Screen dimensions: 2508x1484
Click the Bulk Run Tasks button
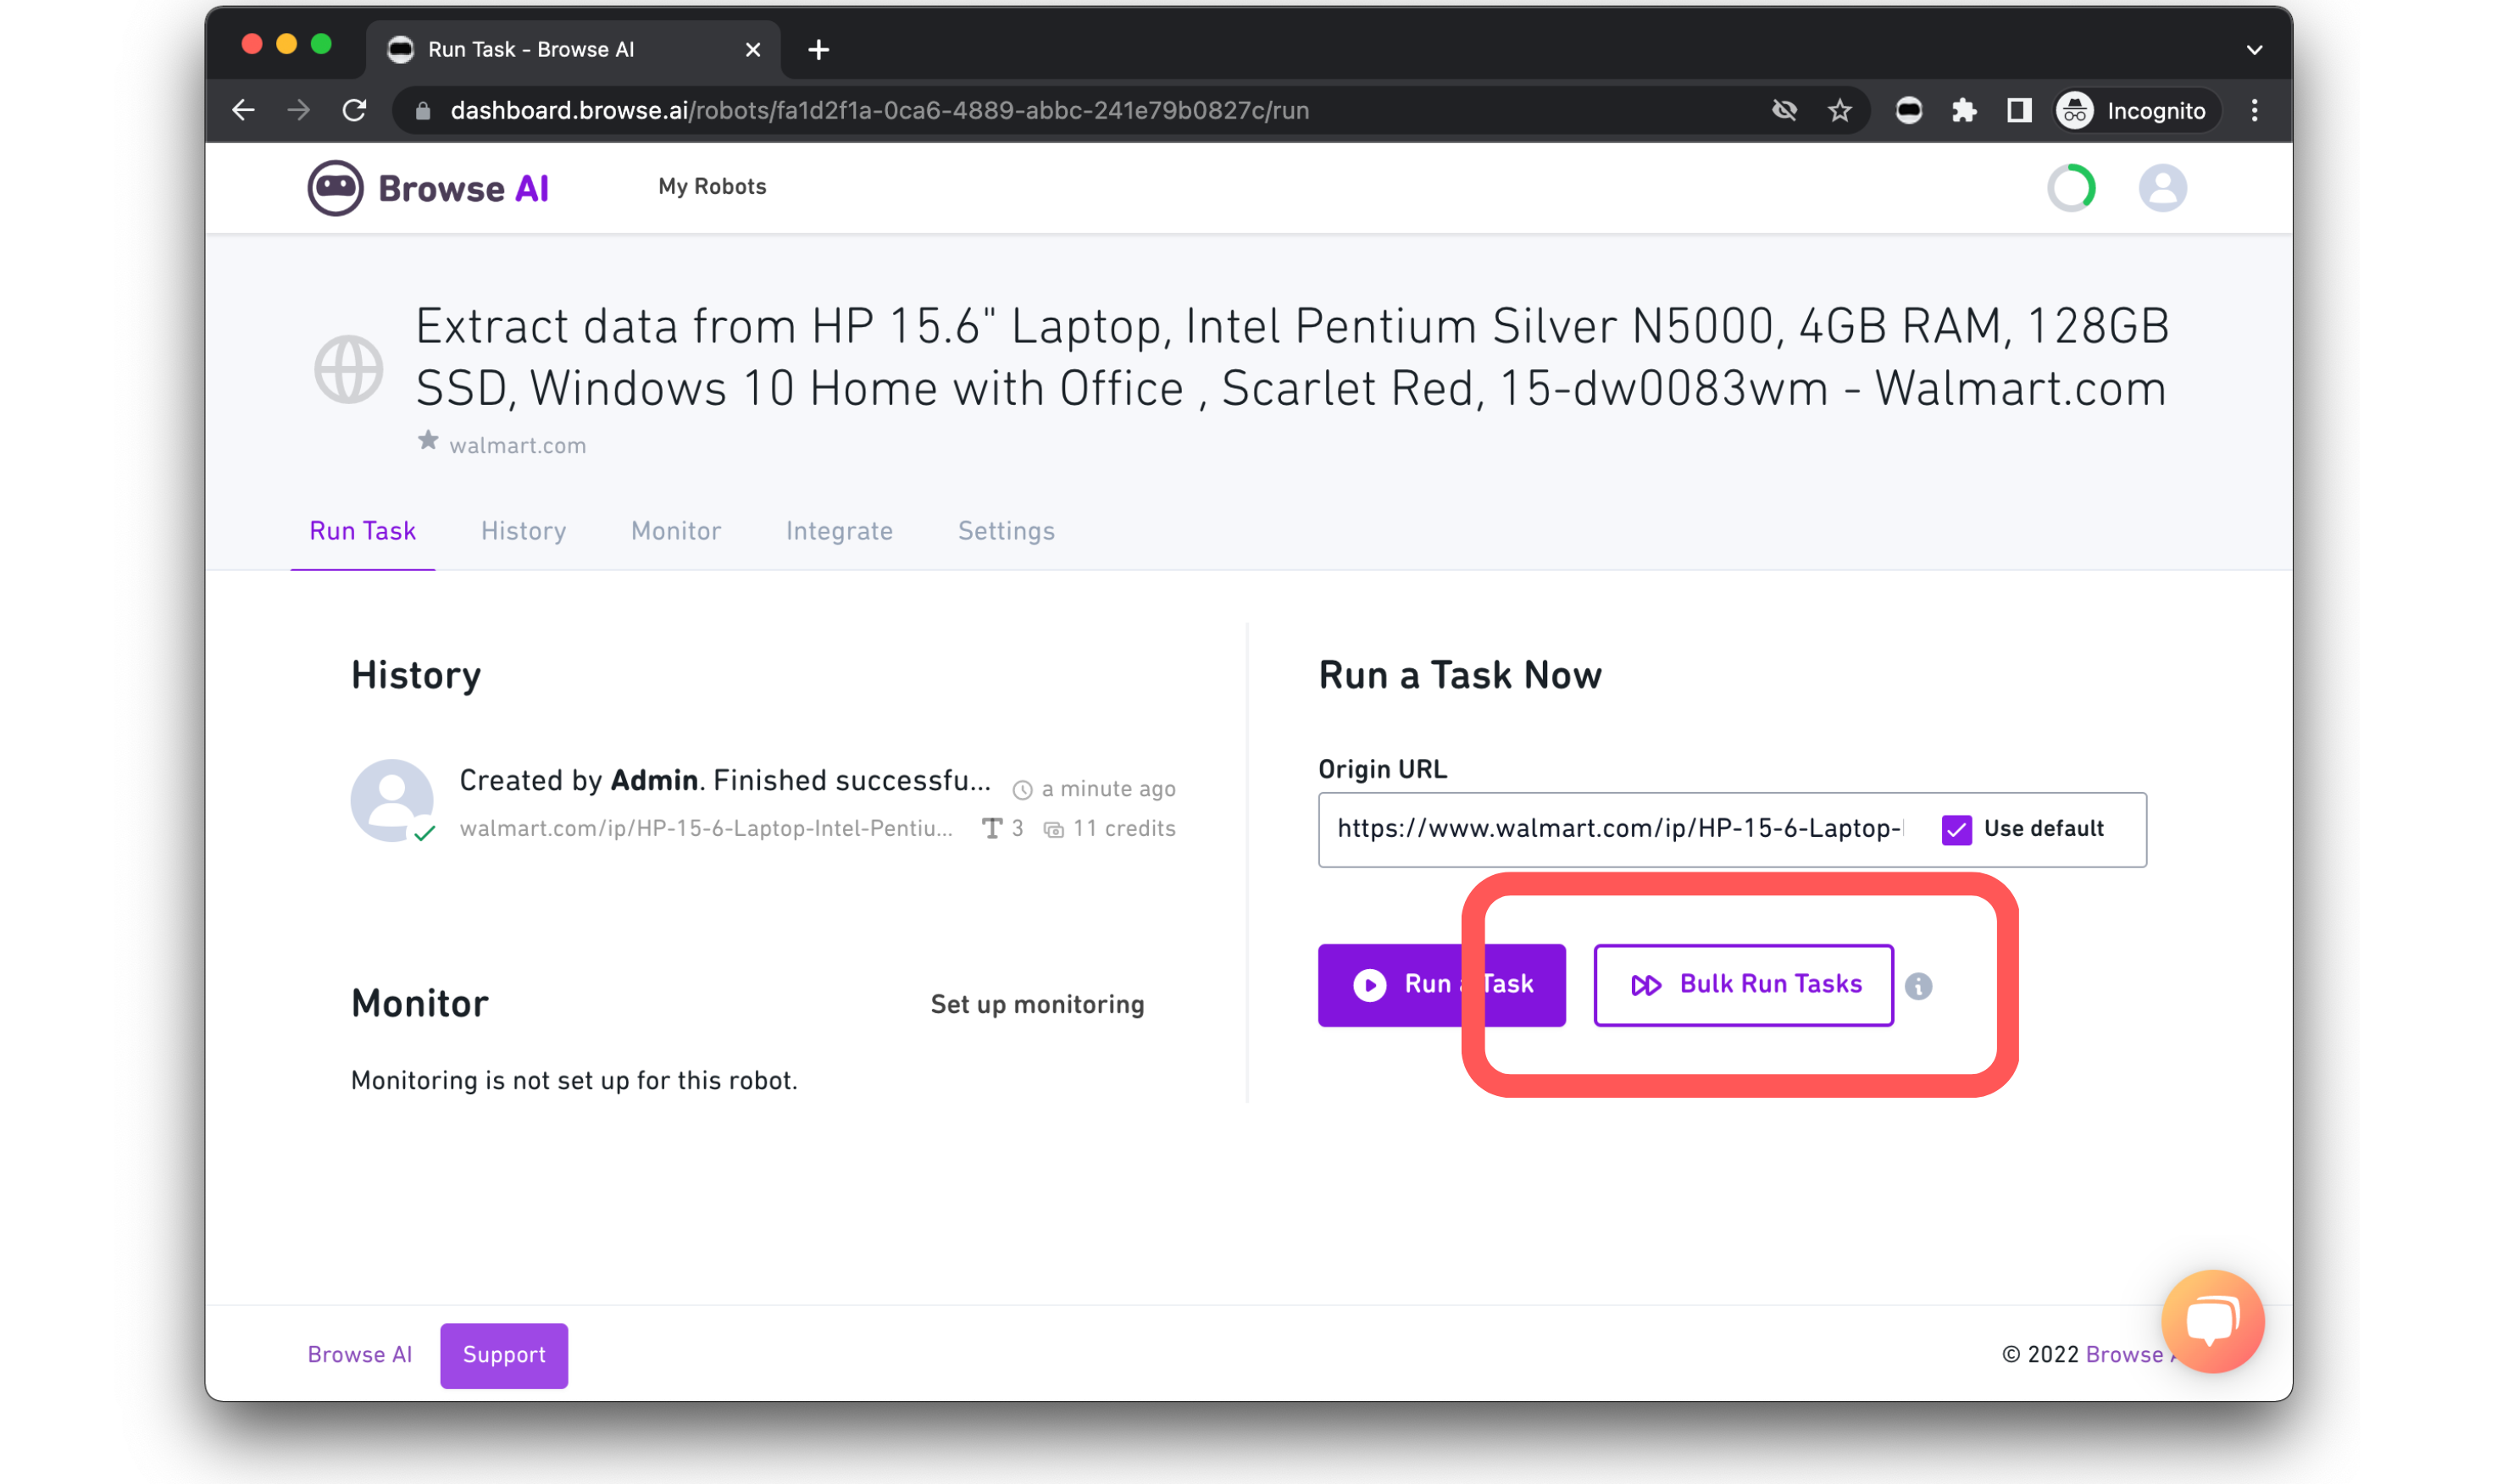(1743, 984)
